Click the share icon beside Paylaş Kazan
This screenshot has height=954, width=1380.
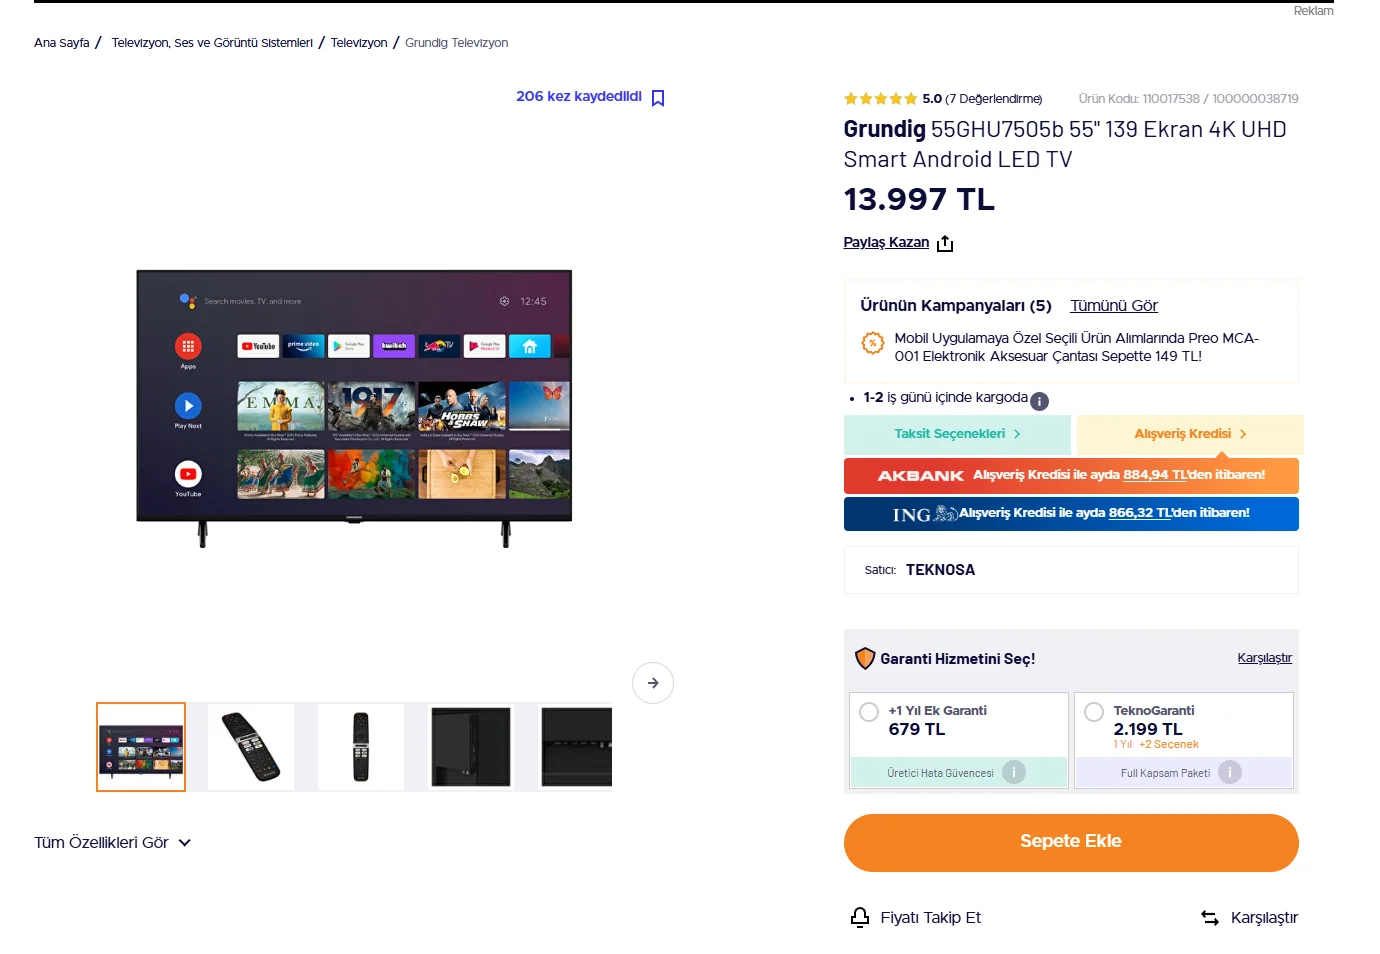945,243
